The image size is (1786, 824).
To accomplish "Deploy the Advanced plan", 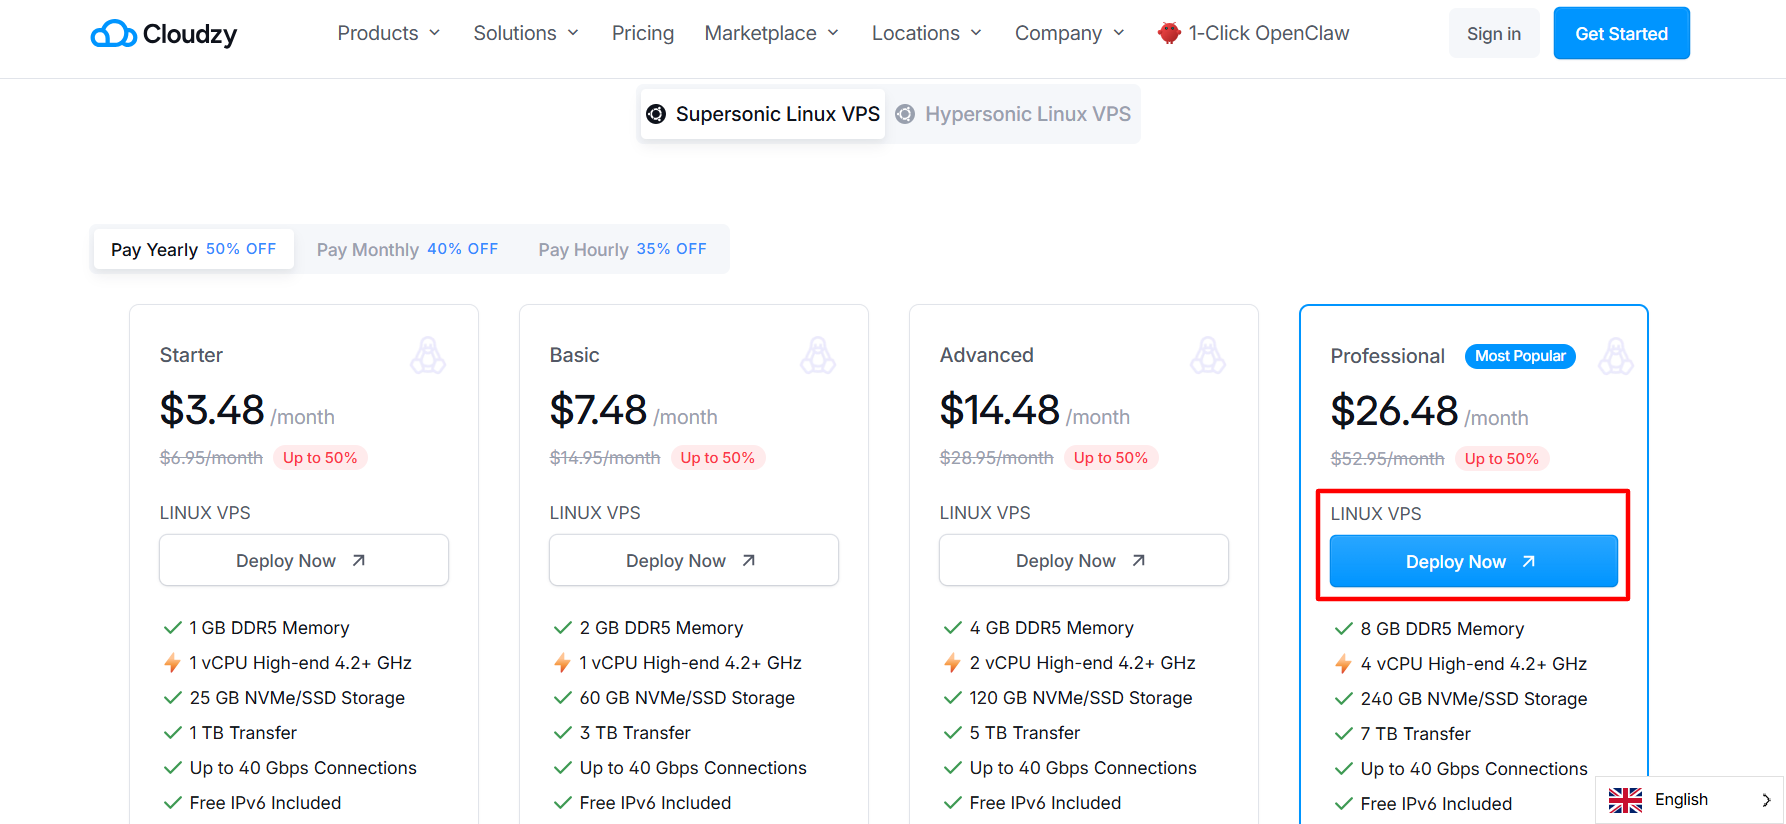I will coord(1084,560).
